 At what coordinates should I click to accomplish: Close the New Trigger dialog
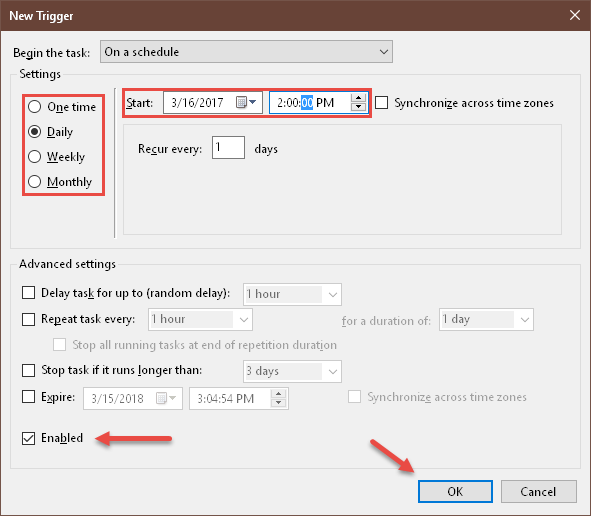point(575,15)
